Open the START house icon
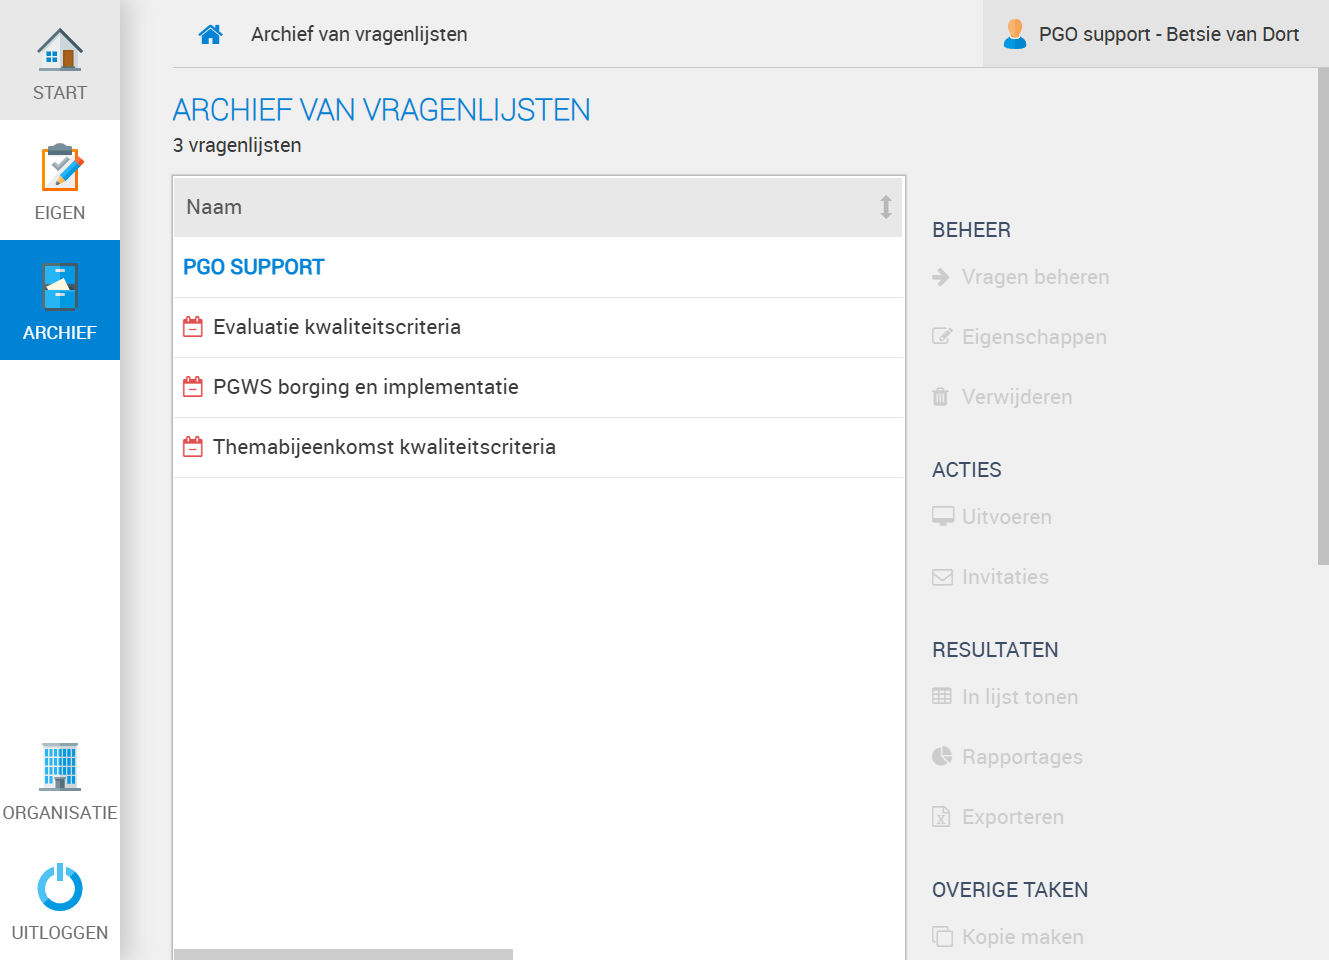Image resolution: width=1329 pixels, height=960 pixels. [60, 49]
